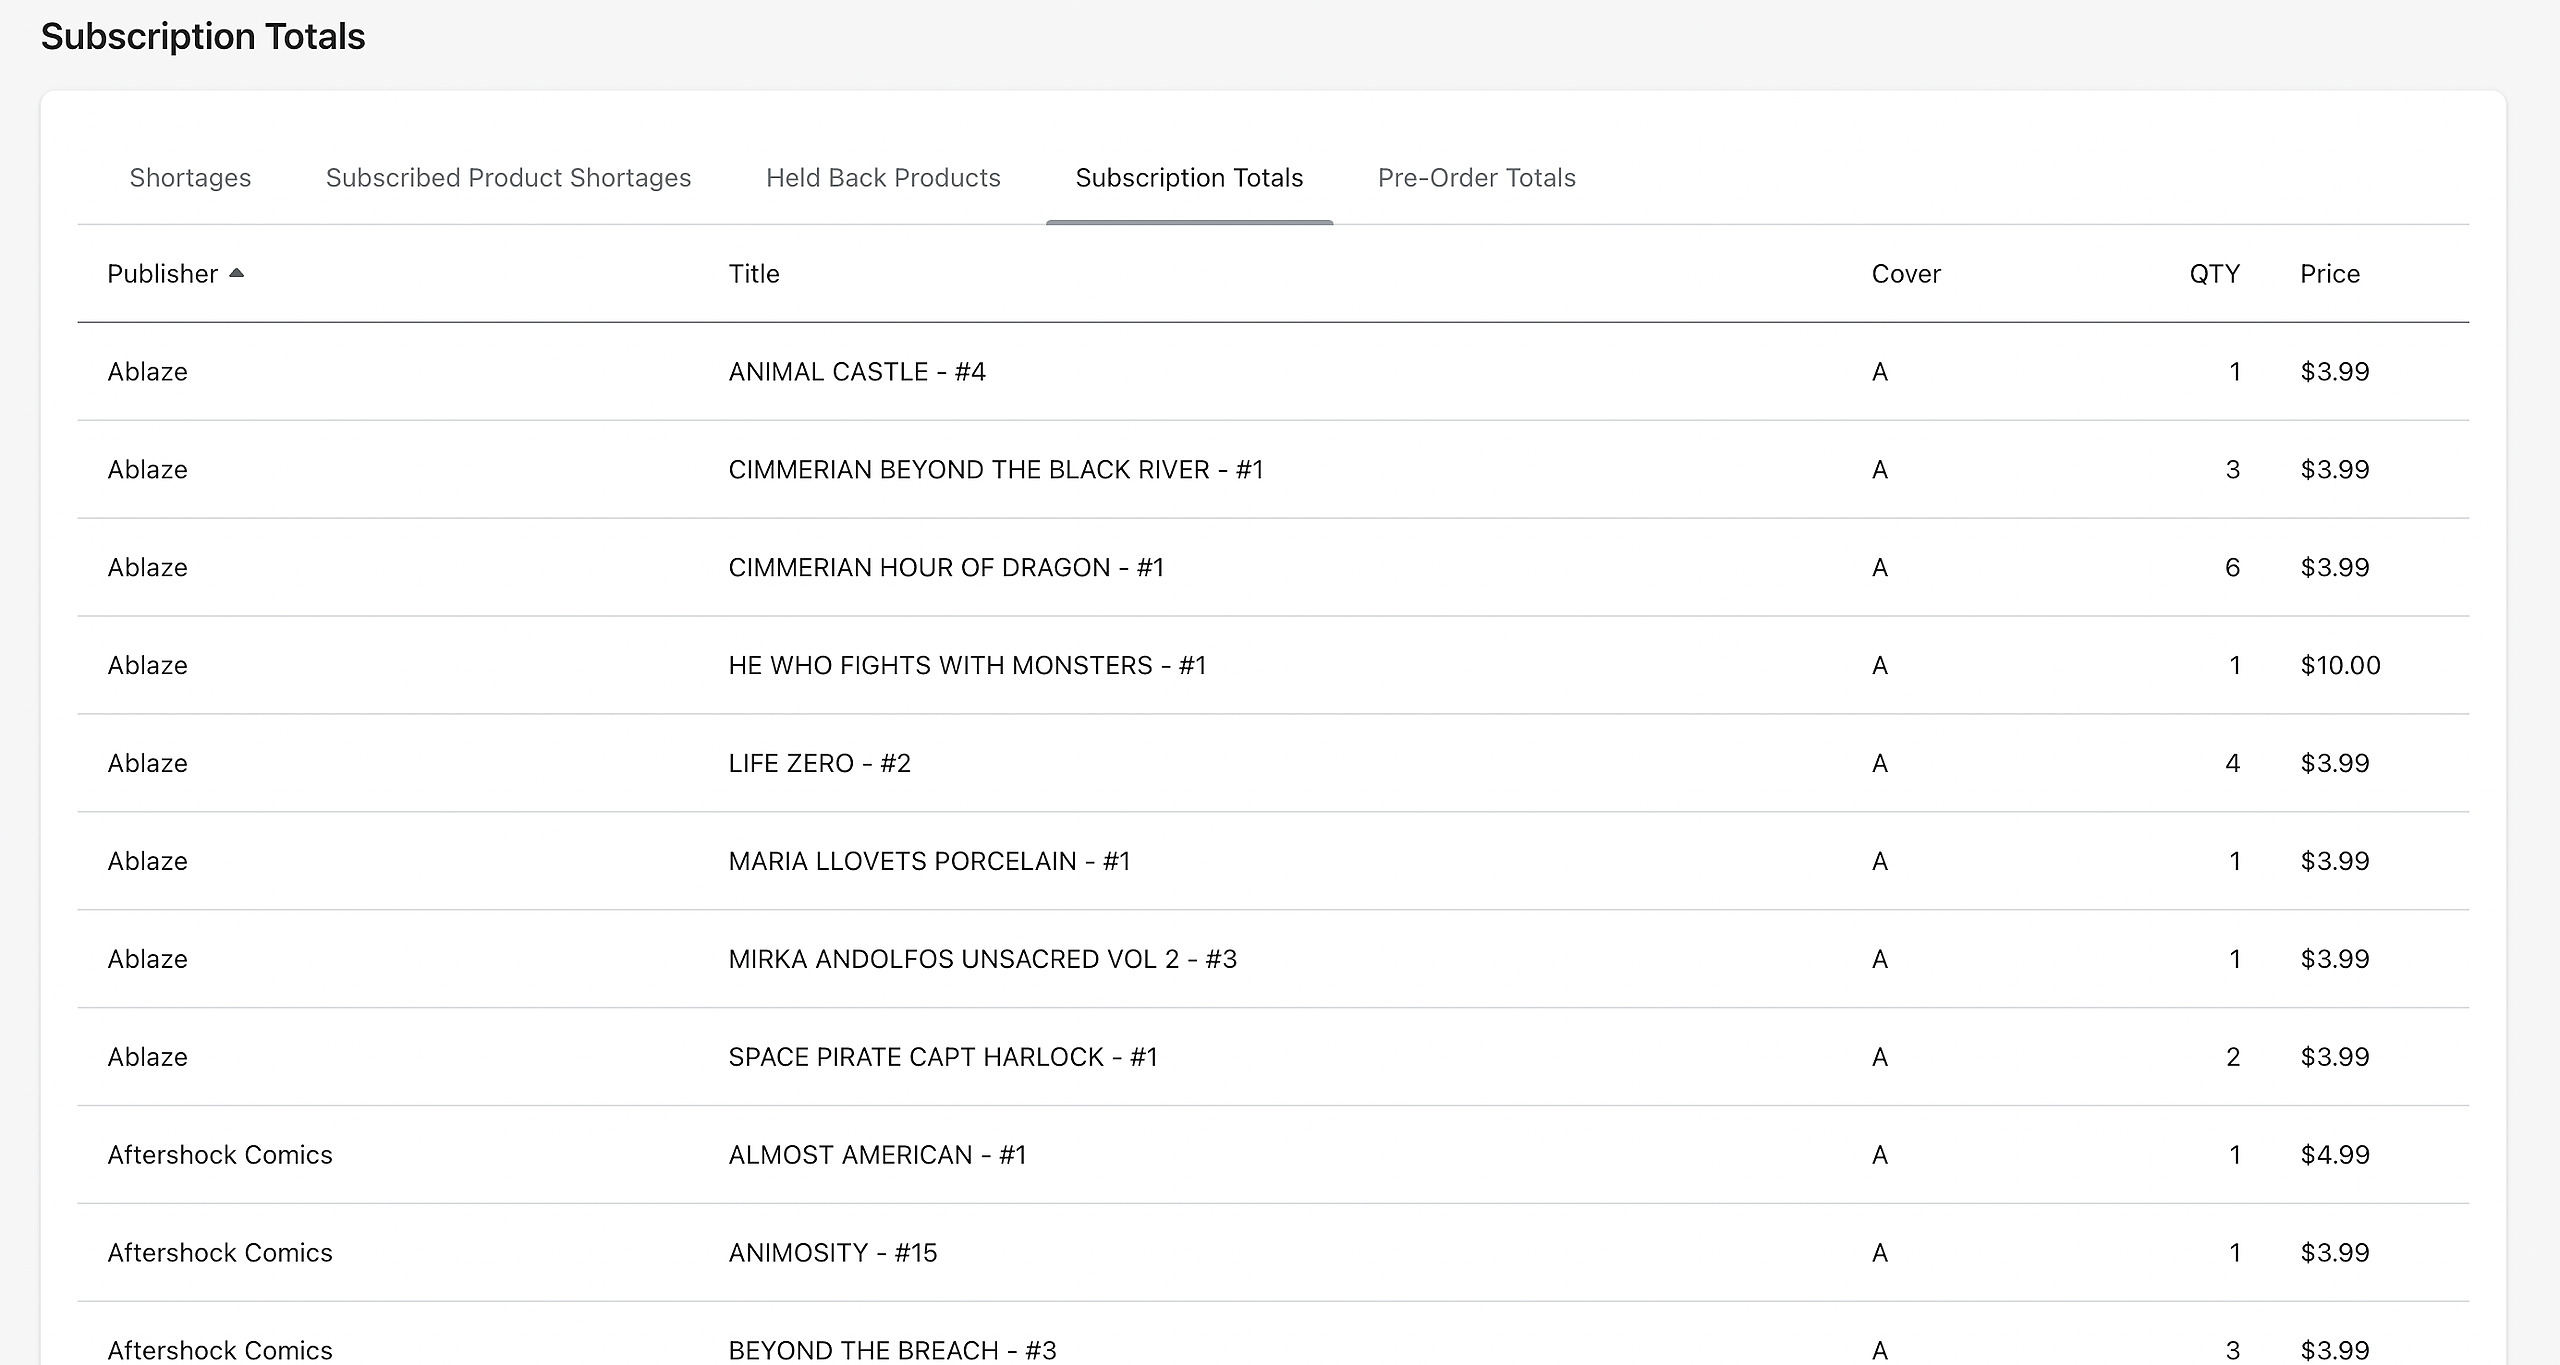Select SPACE PIRATE CAPT HARLOCK - #1
This screenshot has width=2560, height=1365.
[943, 1058]
